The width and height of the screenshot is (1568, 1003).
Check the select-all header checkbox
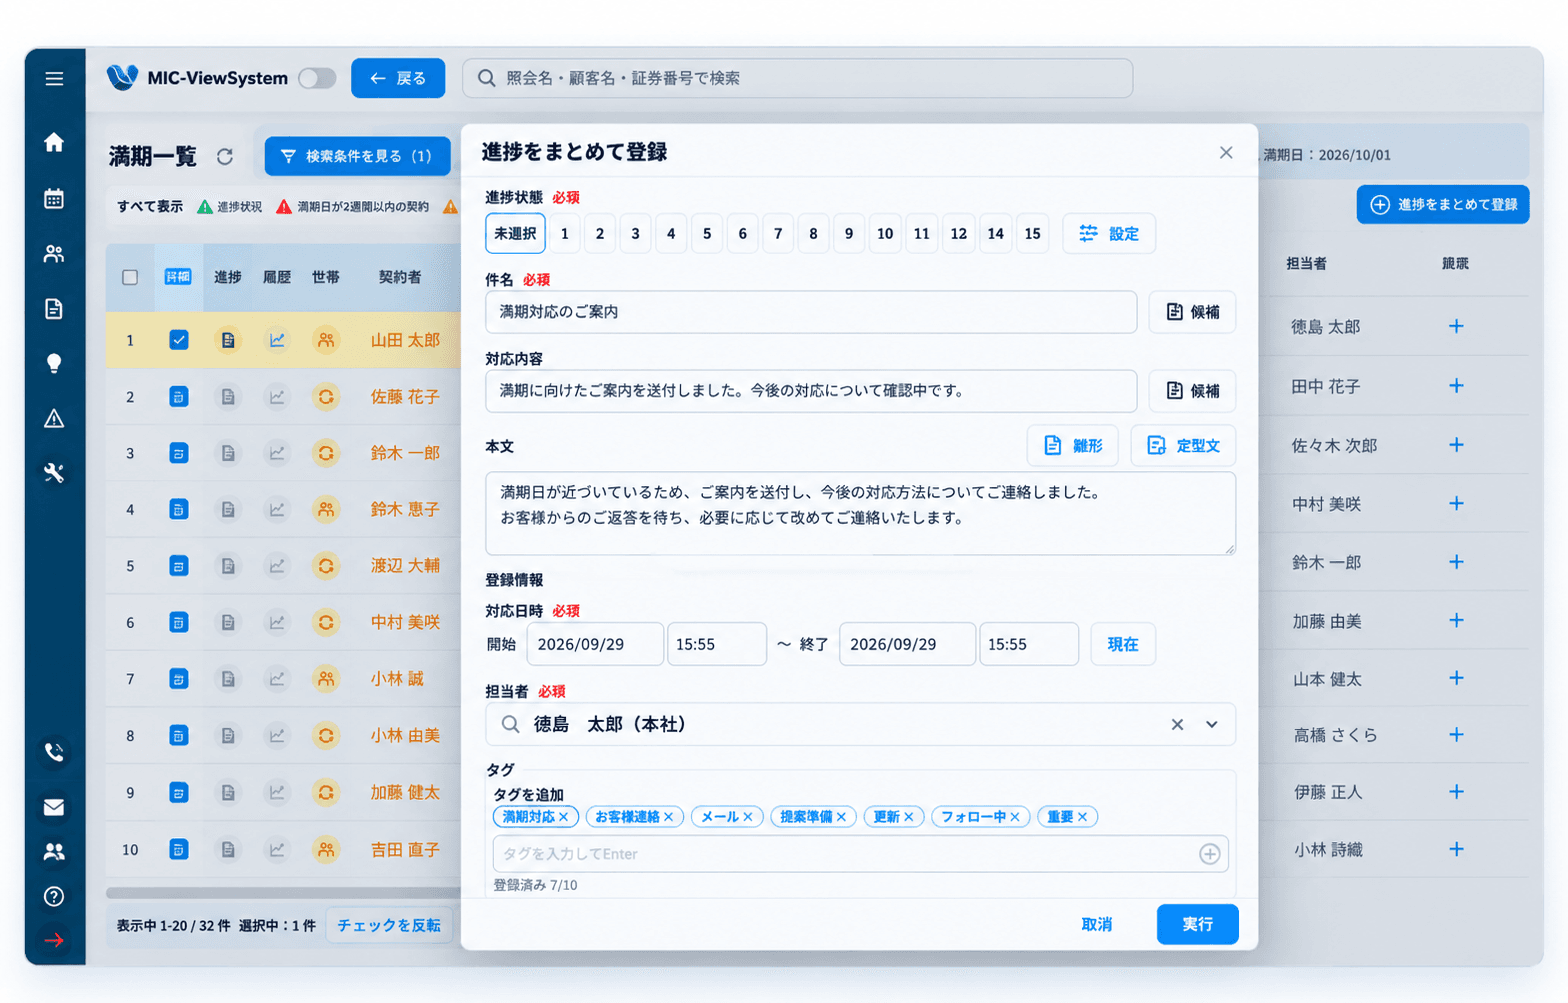pyautogui.click(x=130, y=277)
